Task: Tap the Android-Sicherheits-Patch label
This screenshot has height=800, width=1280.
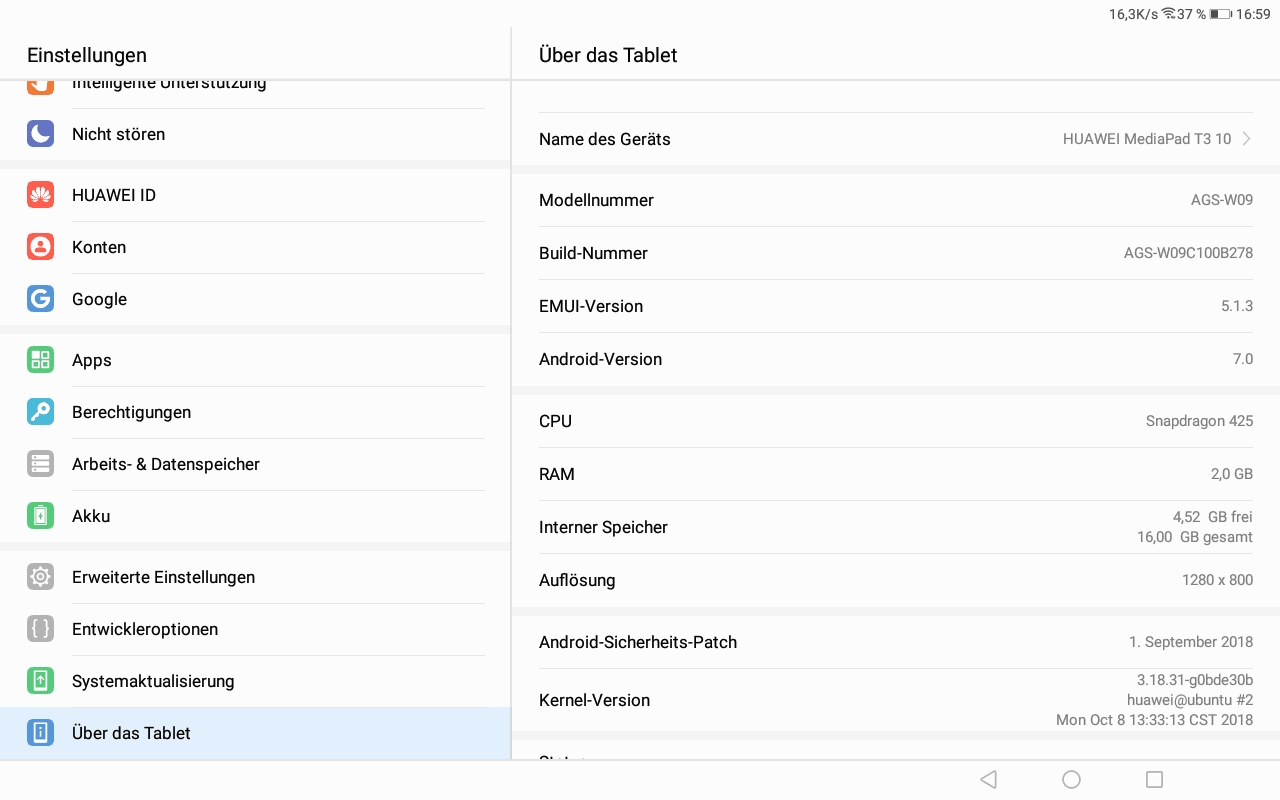Action: click(638, 642)
